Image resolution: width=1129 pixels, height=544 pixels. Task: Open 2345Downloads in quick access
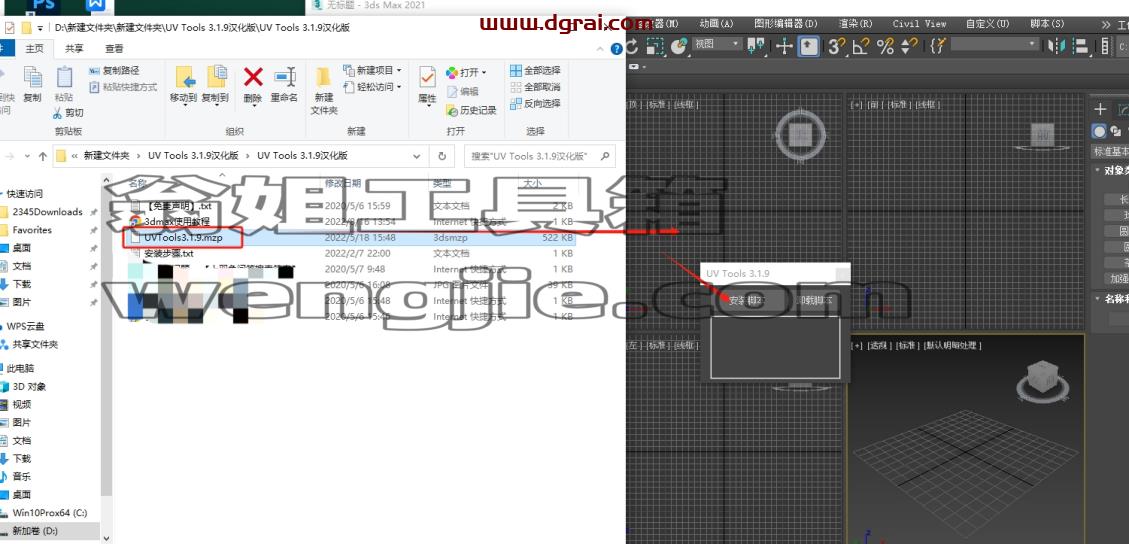coord(48,212)
